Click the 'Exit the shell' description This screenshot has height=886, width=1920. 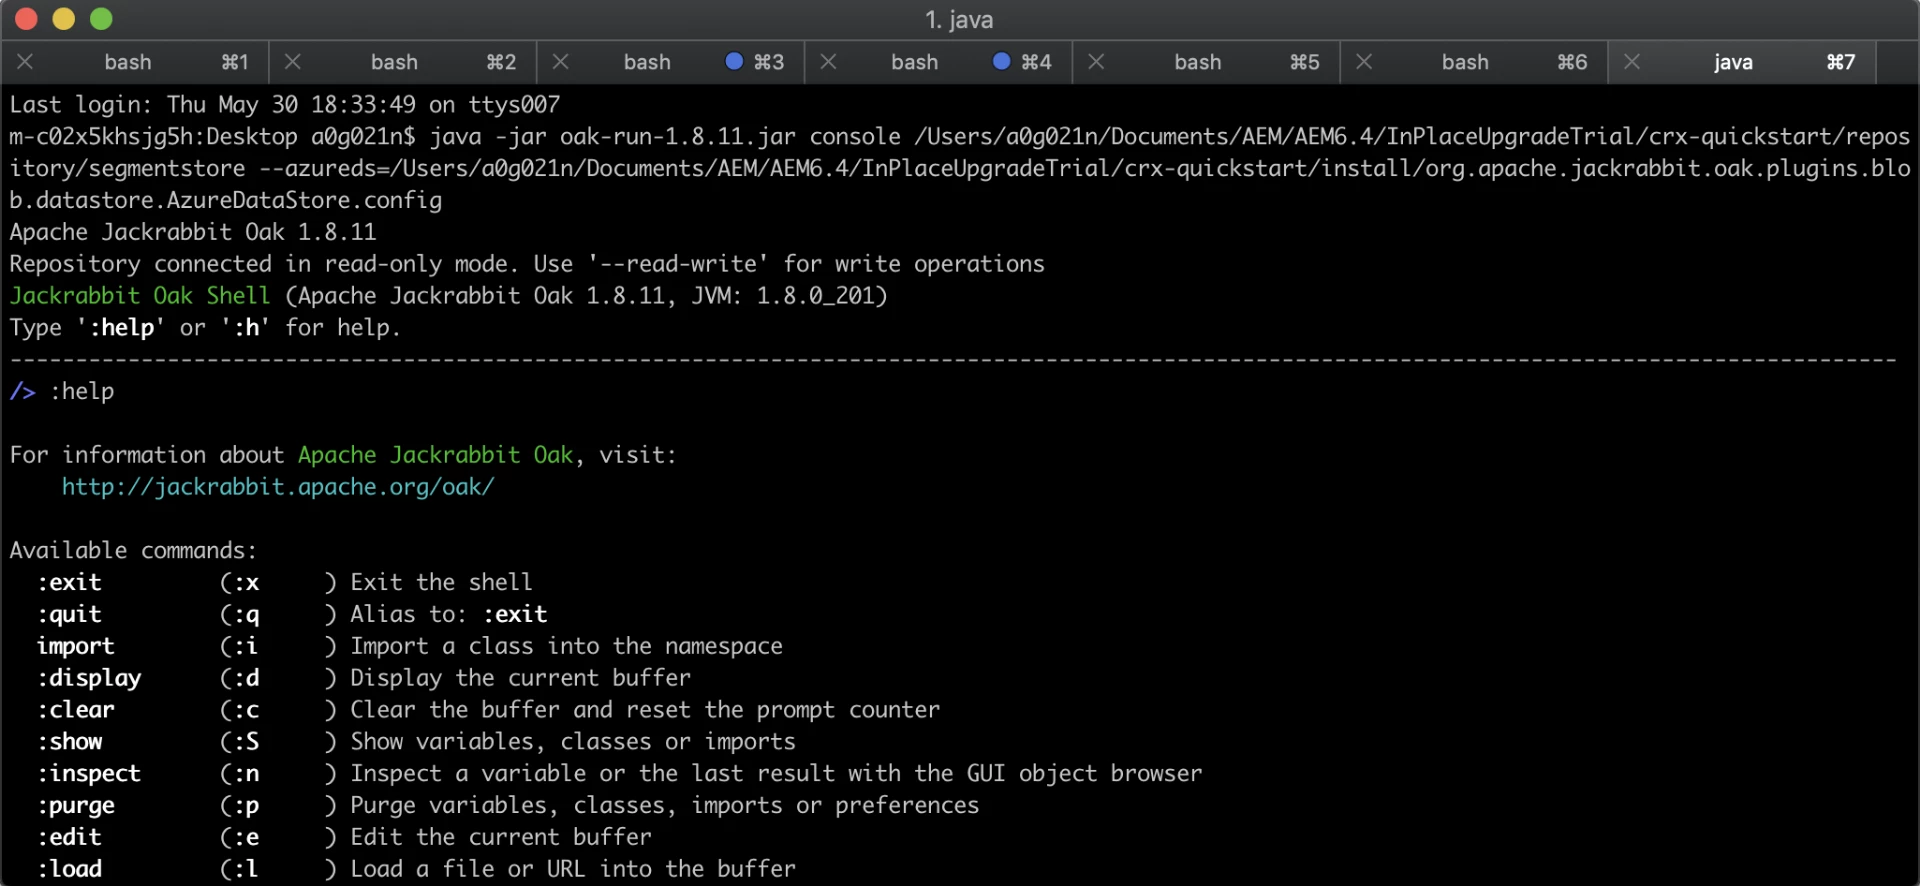[441, 583]
